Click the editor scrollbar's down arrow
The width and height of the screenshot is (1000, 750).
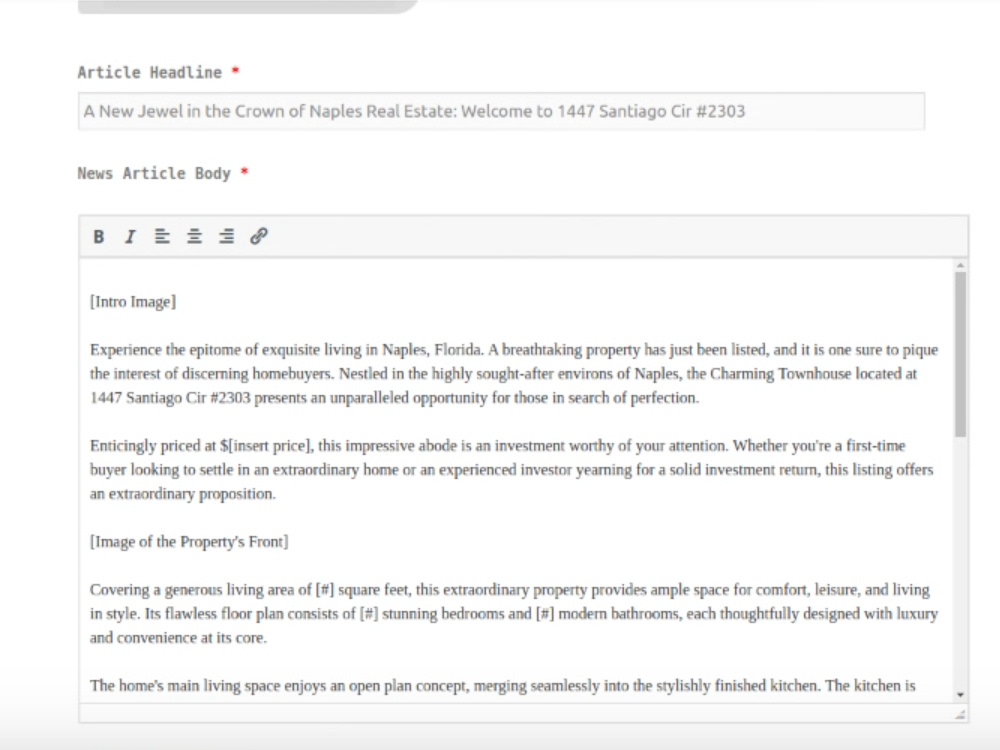tap(960, 695)
